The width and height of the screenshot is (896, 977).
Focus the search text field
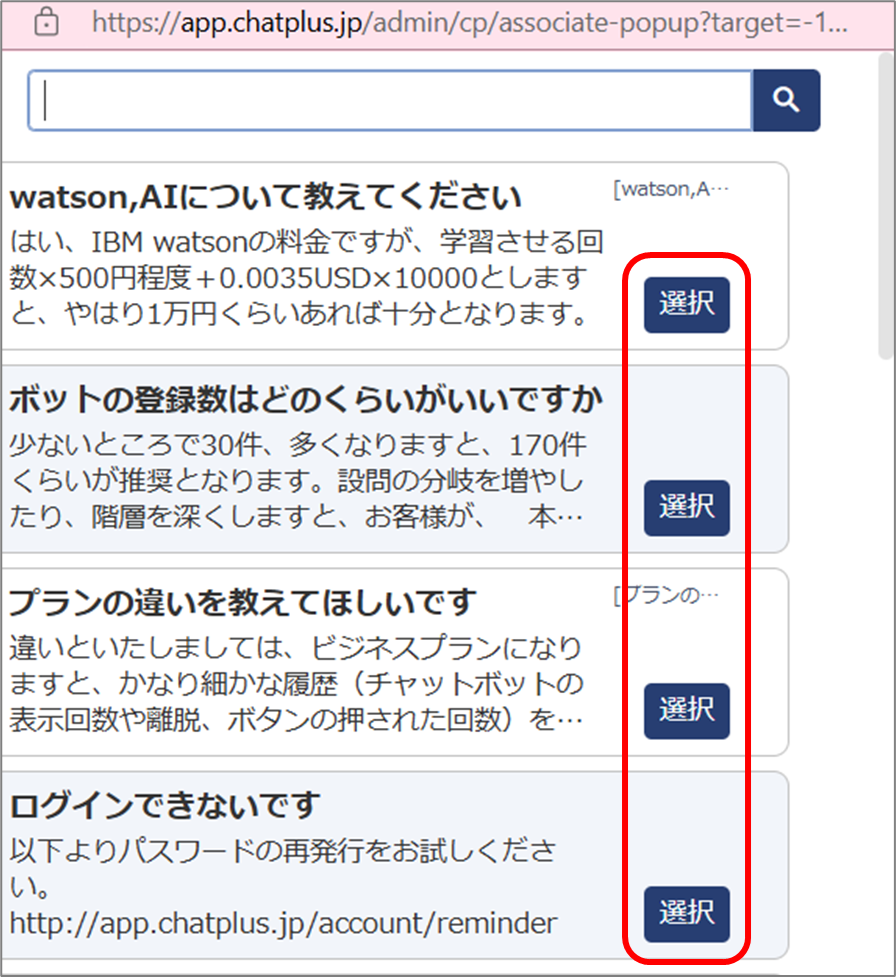(391, 100)
